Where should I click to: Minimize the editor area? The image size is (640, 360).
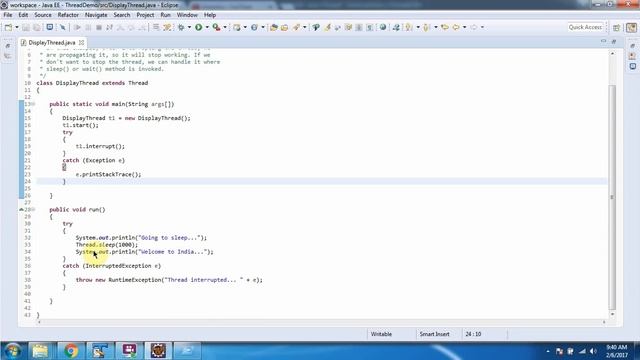point(603,42)
